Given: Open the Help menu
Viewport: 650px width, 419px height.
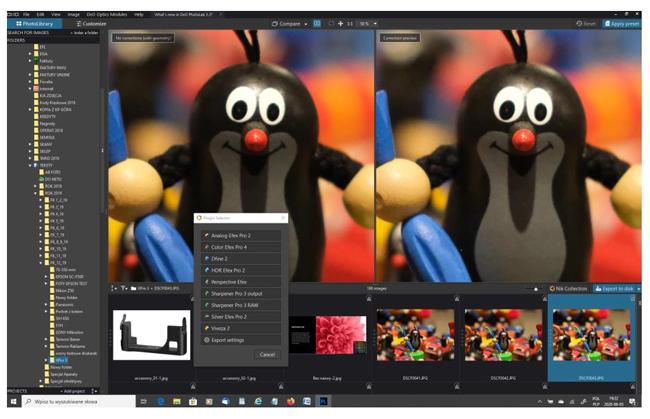Looking at the screenshot, I should pos(138,14).
